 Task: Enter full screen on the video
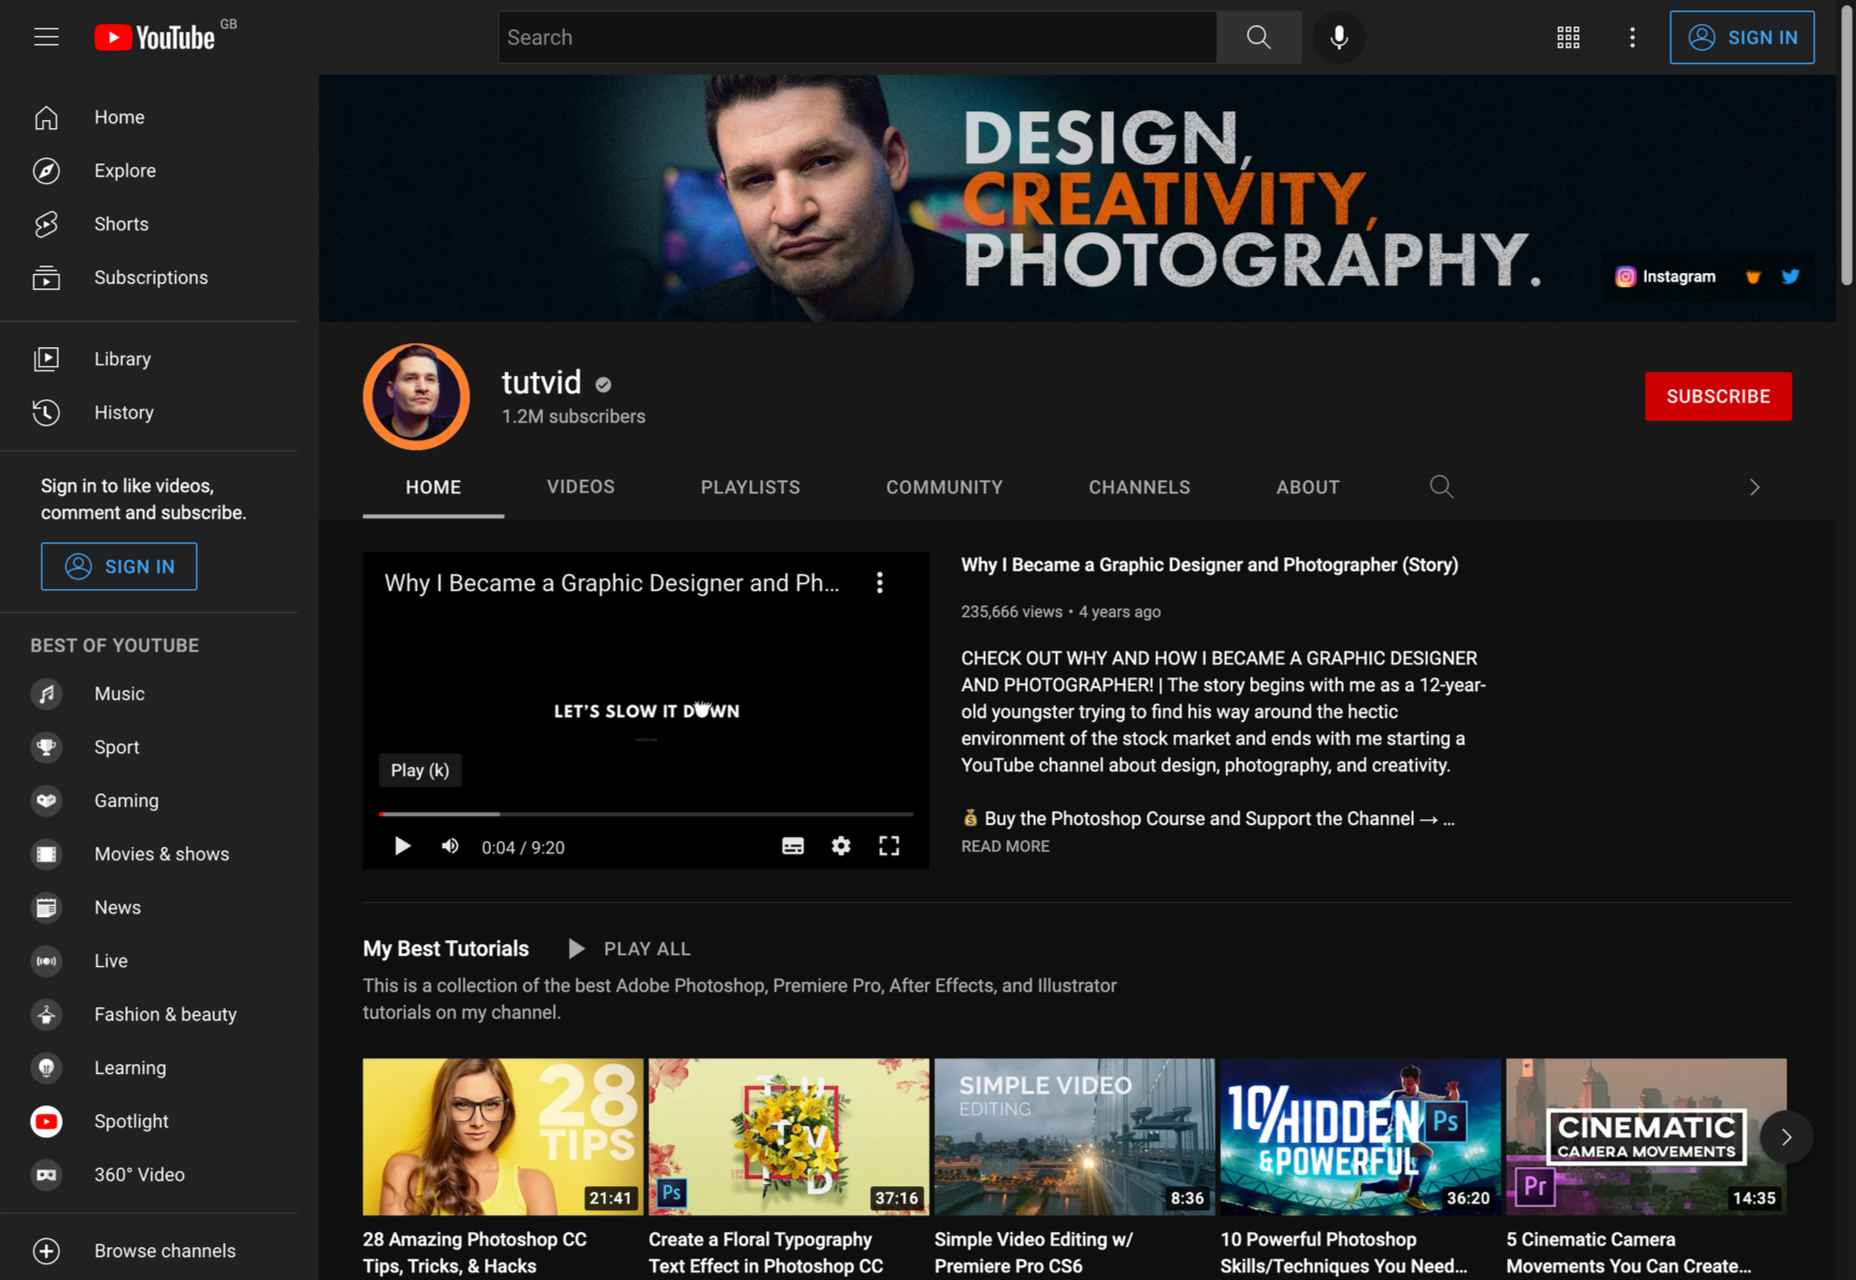pos(889,846)
